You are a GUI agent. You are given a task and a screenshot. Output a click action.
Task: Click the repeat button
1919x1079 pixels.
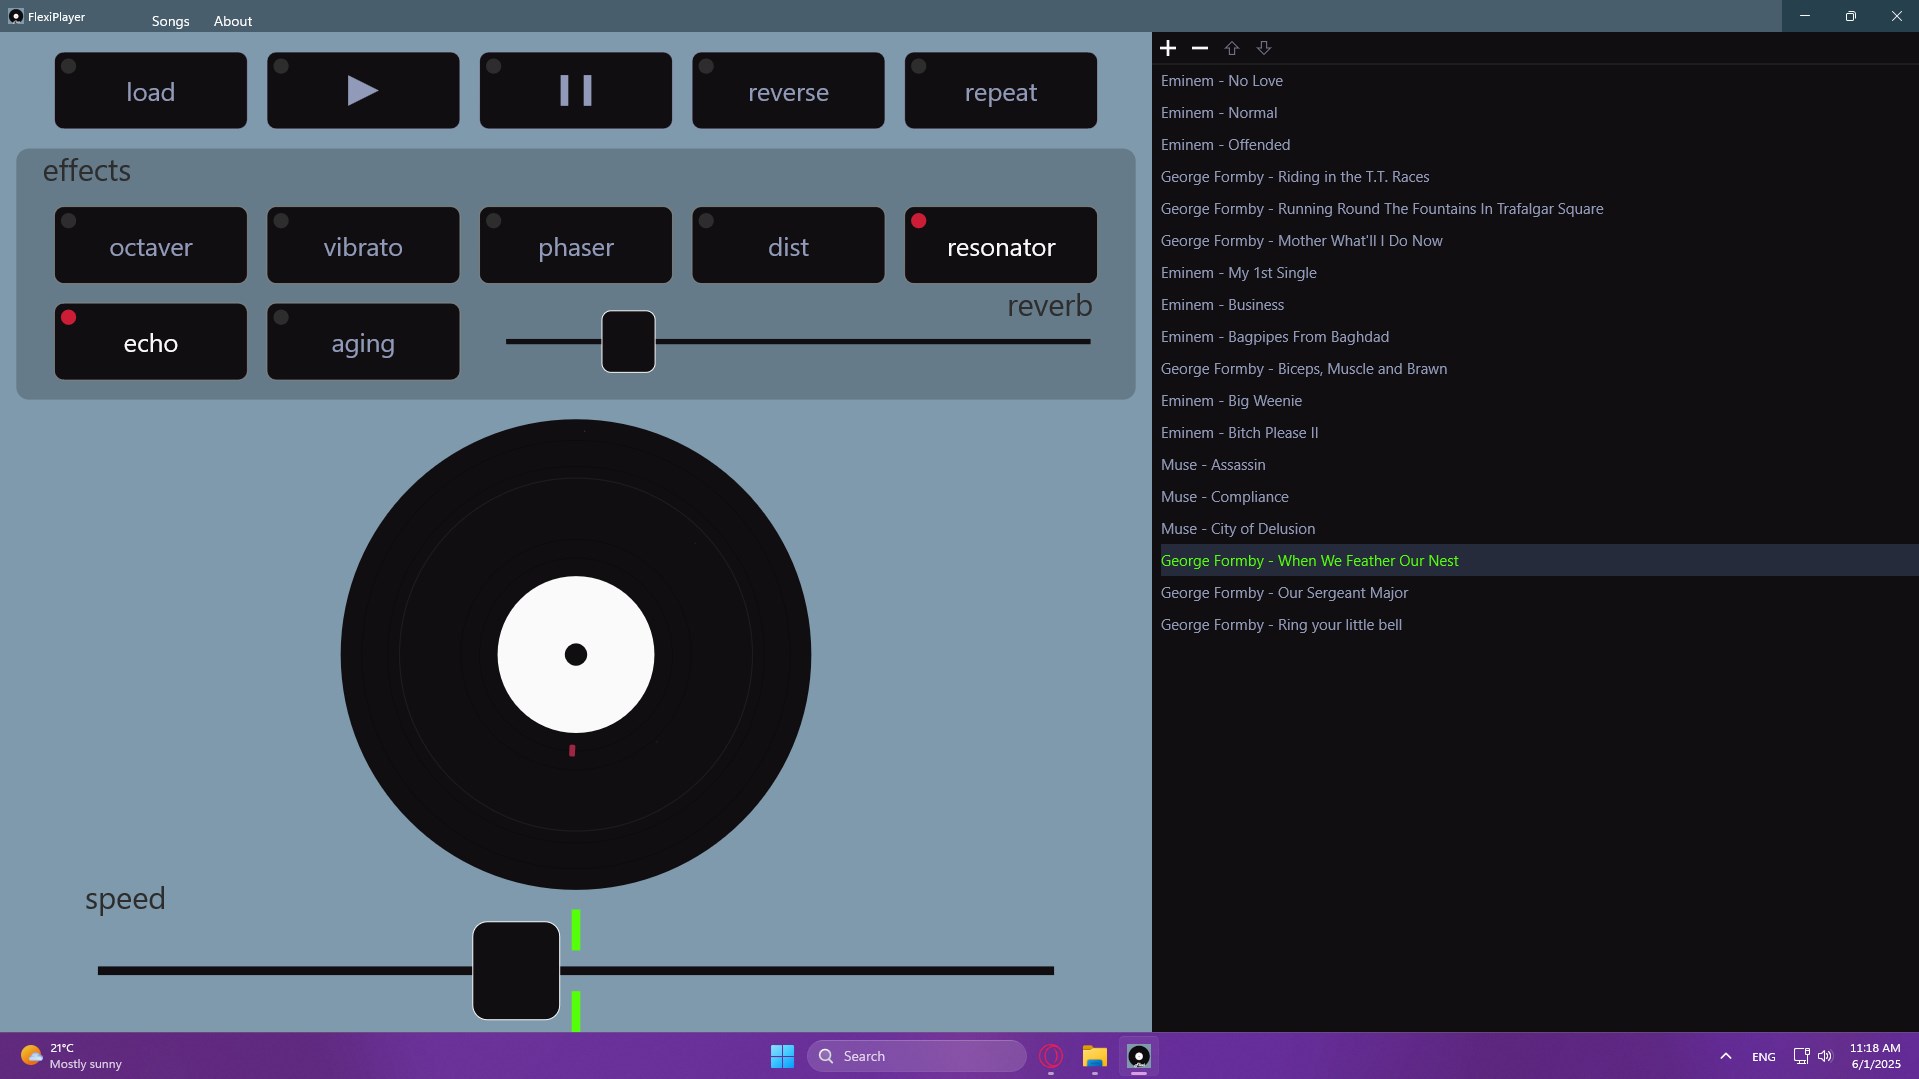1000,90
